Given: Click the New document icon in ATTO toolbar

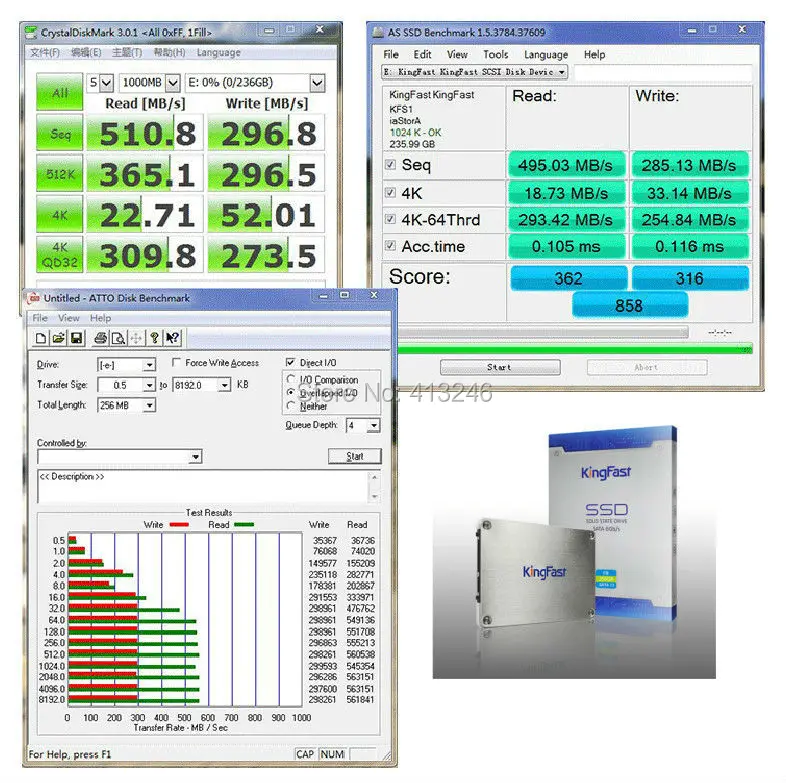Looking at the screenshot, I should point(42,338).
